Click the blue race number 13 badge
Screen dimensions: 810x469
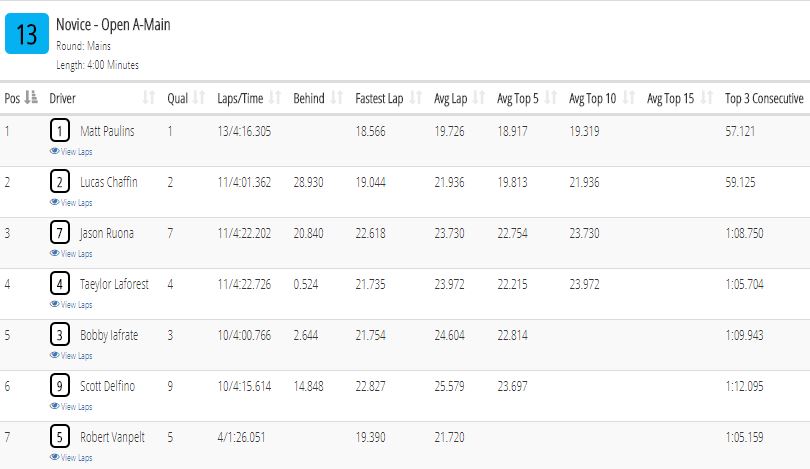click(x=27, y=34)
